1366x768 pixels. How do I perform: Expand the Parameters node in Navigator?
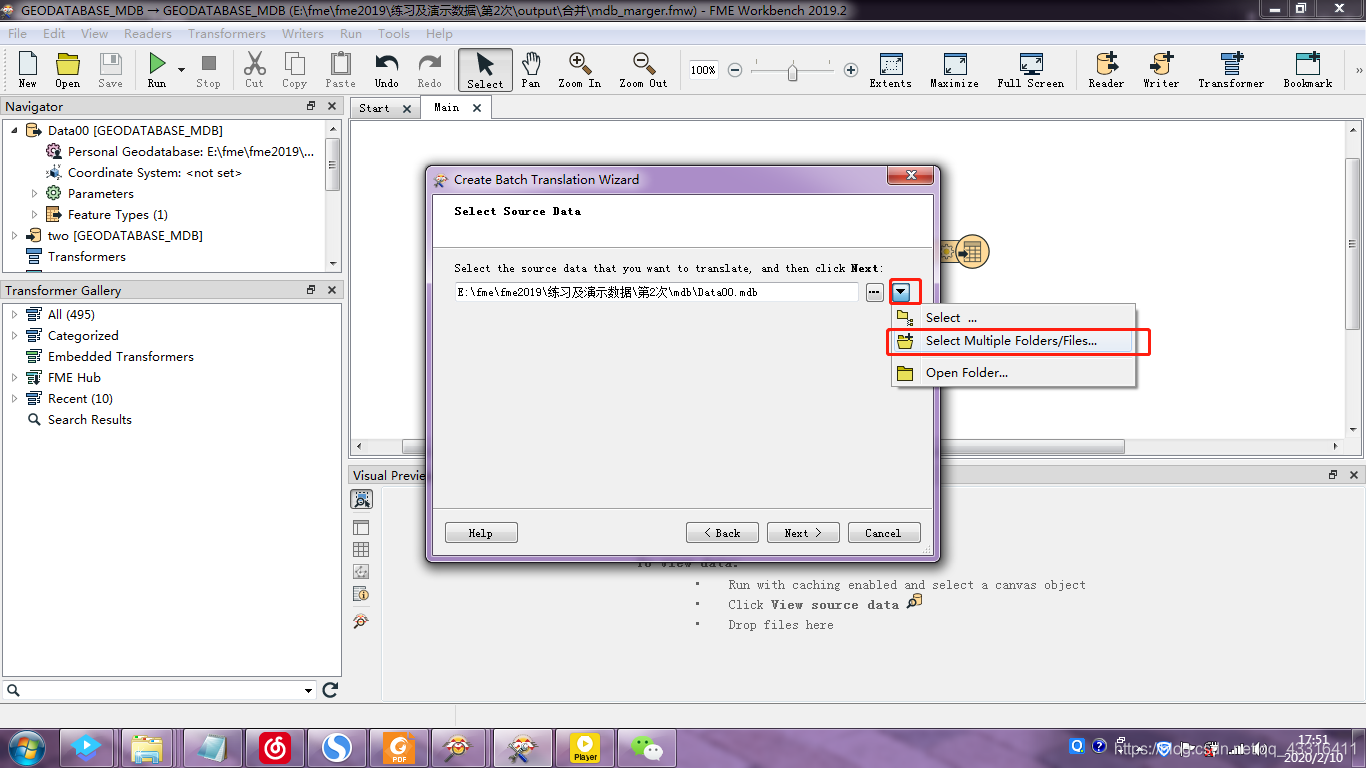click(x=34, y=193)
